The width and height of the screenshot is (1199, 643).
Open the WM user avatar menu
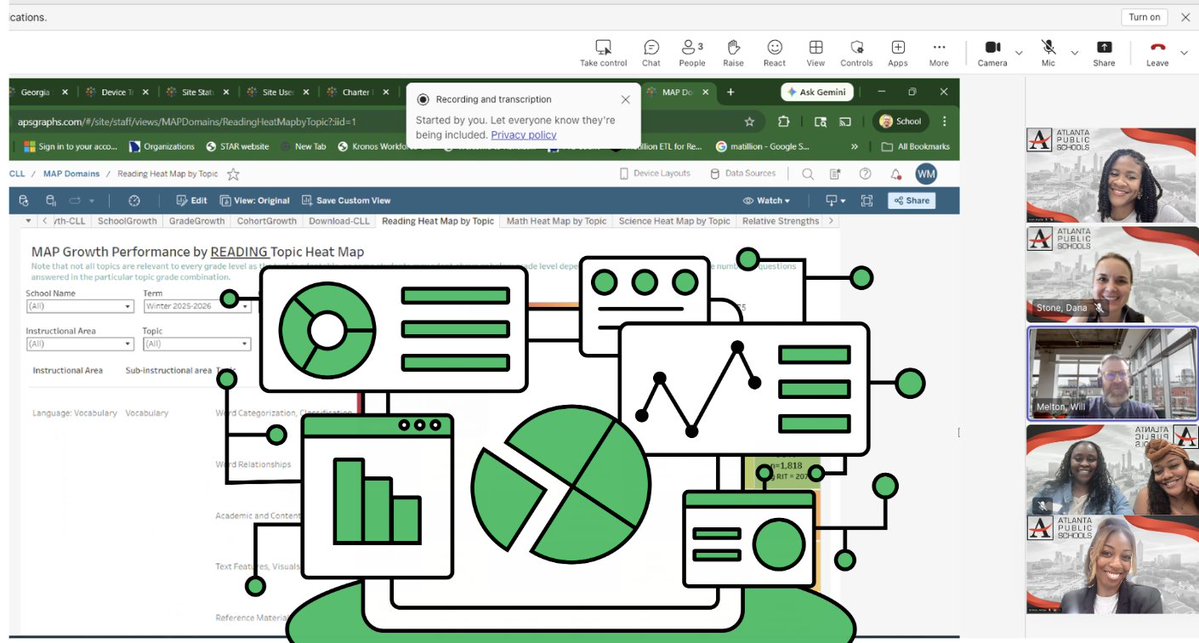click(x=926, y=174)
